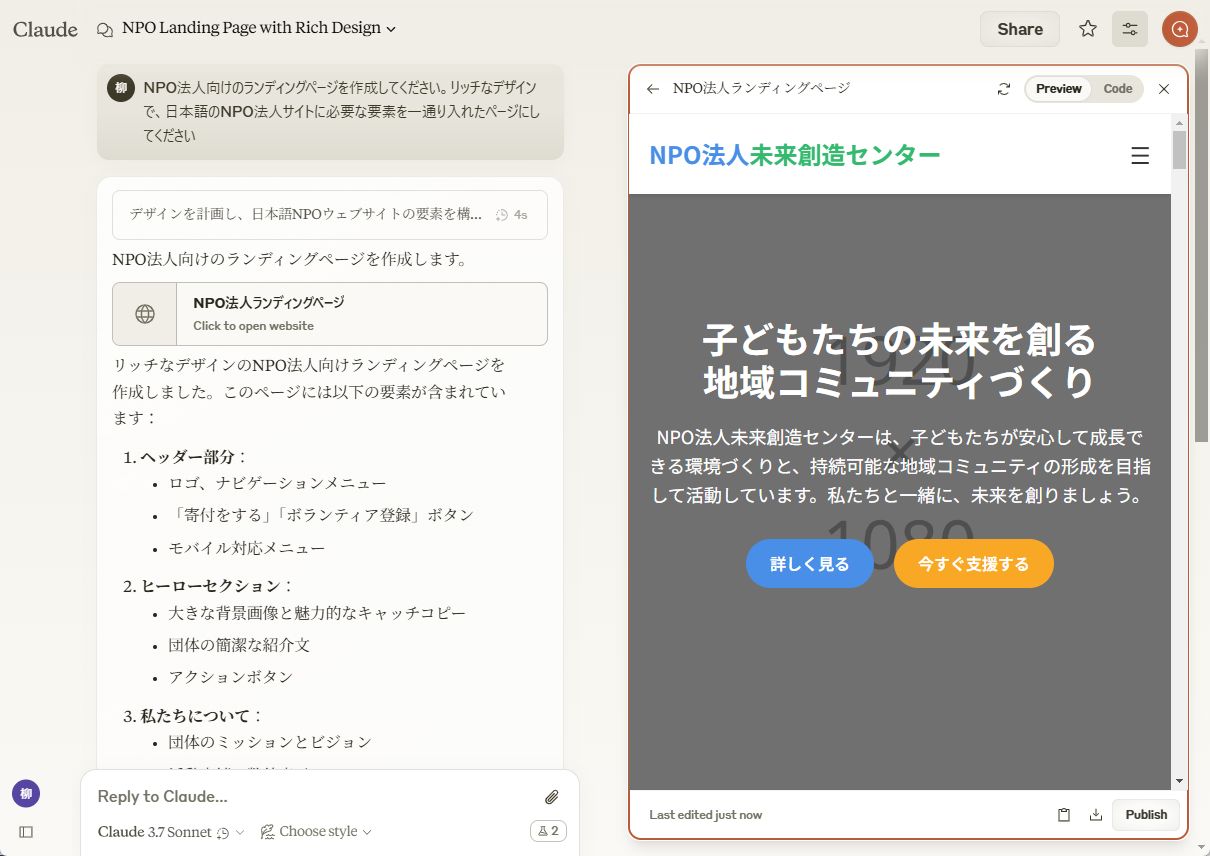This screenshot has height=856, width=1210.
Task: Click the 4s thinking time indicator
Action: coord(511,215)
